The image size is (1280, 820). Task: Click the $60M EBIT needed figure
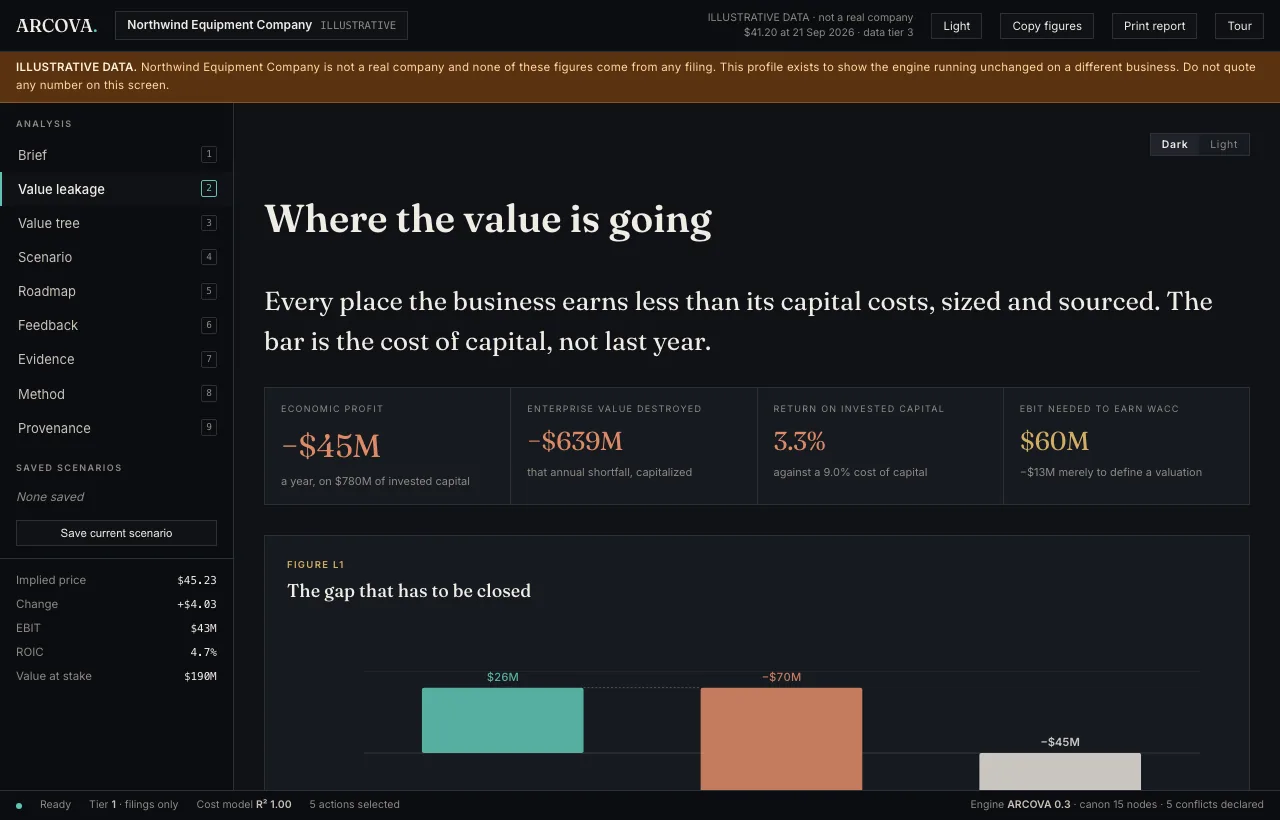tap(1054, 441)
